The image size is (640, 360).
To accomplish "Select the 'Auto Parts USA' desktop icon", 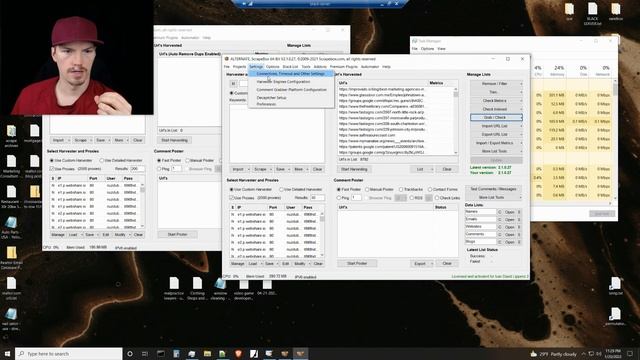I will coord(11,228).
